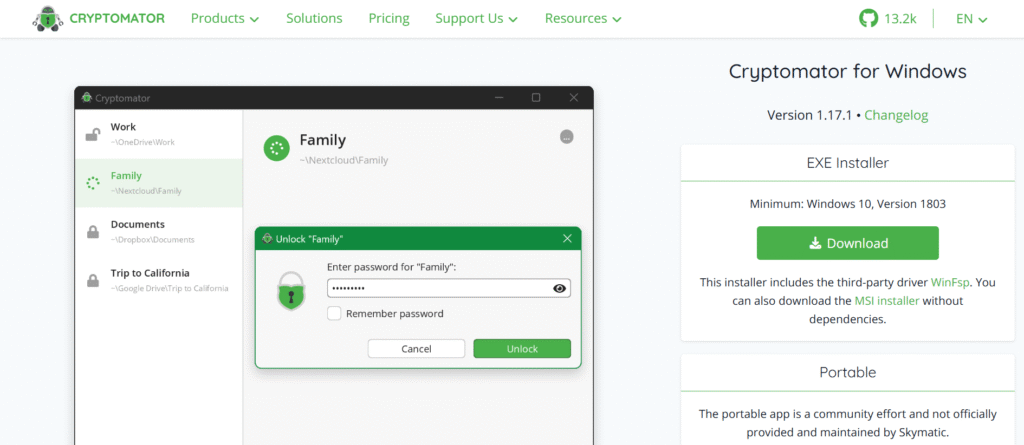
Task: Click the lock icon beside Trip to California
Action: [x=93, y=280]
